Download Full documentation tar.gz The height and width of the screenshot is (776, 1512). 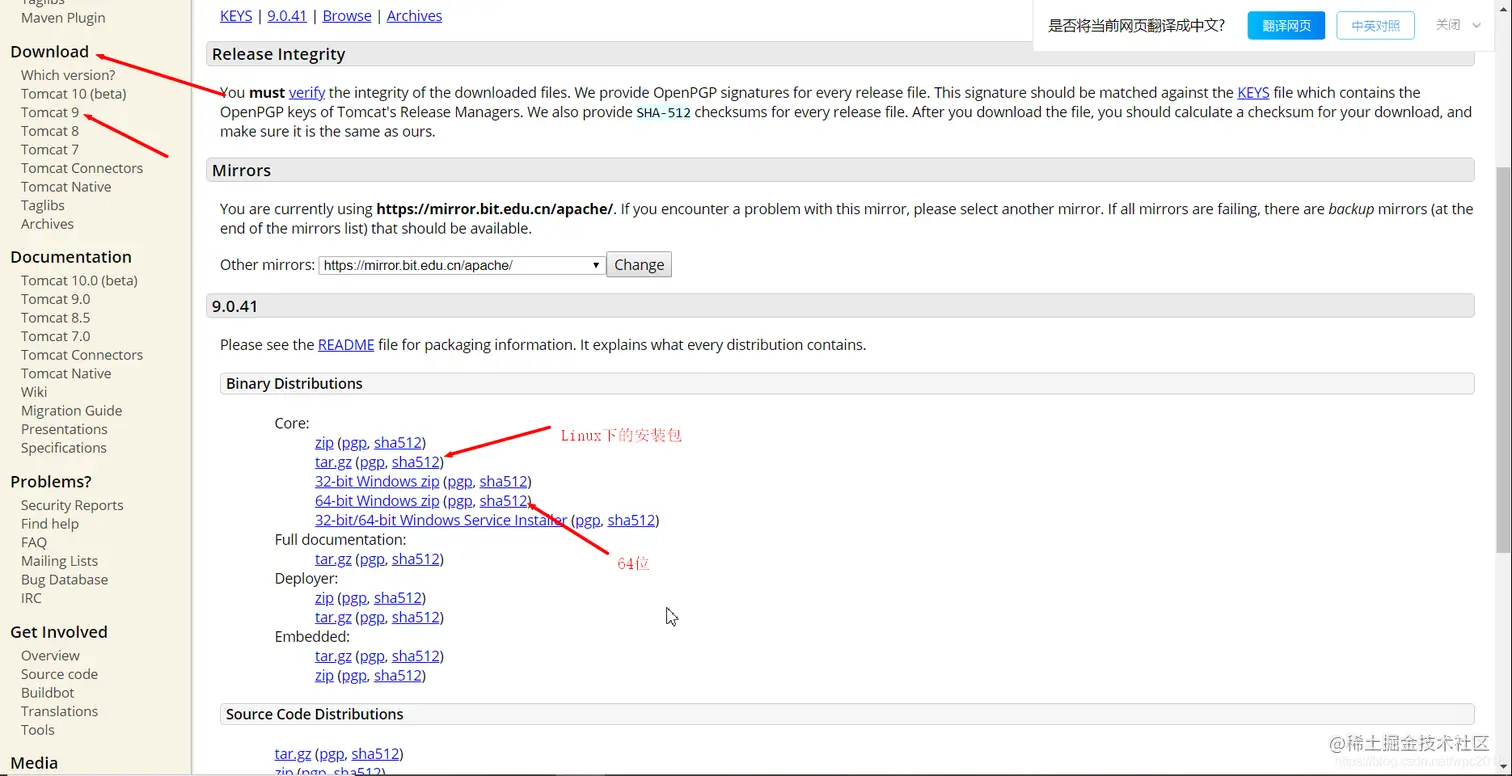(333, 559)
